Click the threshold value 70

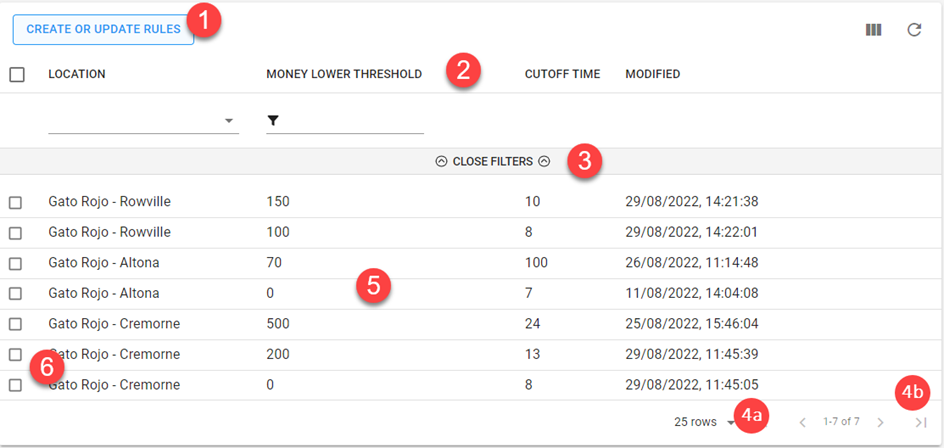(274, 263)
